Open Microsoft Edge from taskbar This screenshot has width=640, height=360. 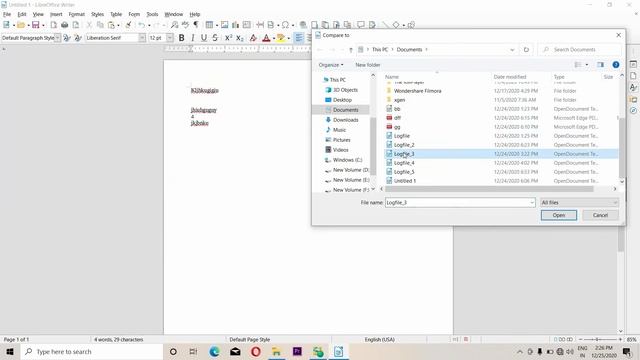214,351
